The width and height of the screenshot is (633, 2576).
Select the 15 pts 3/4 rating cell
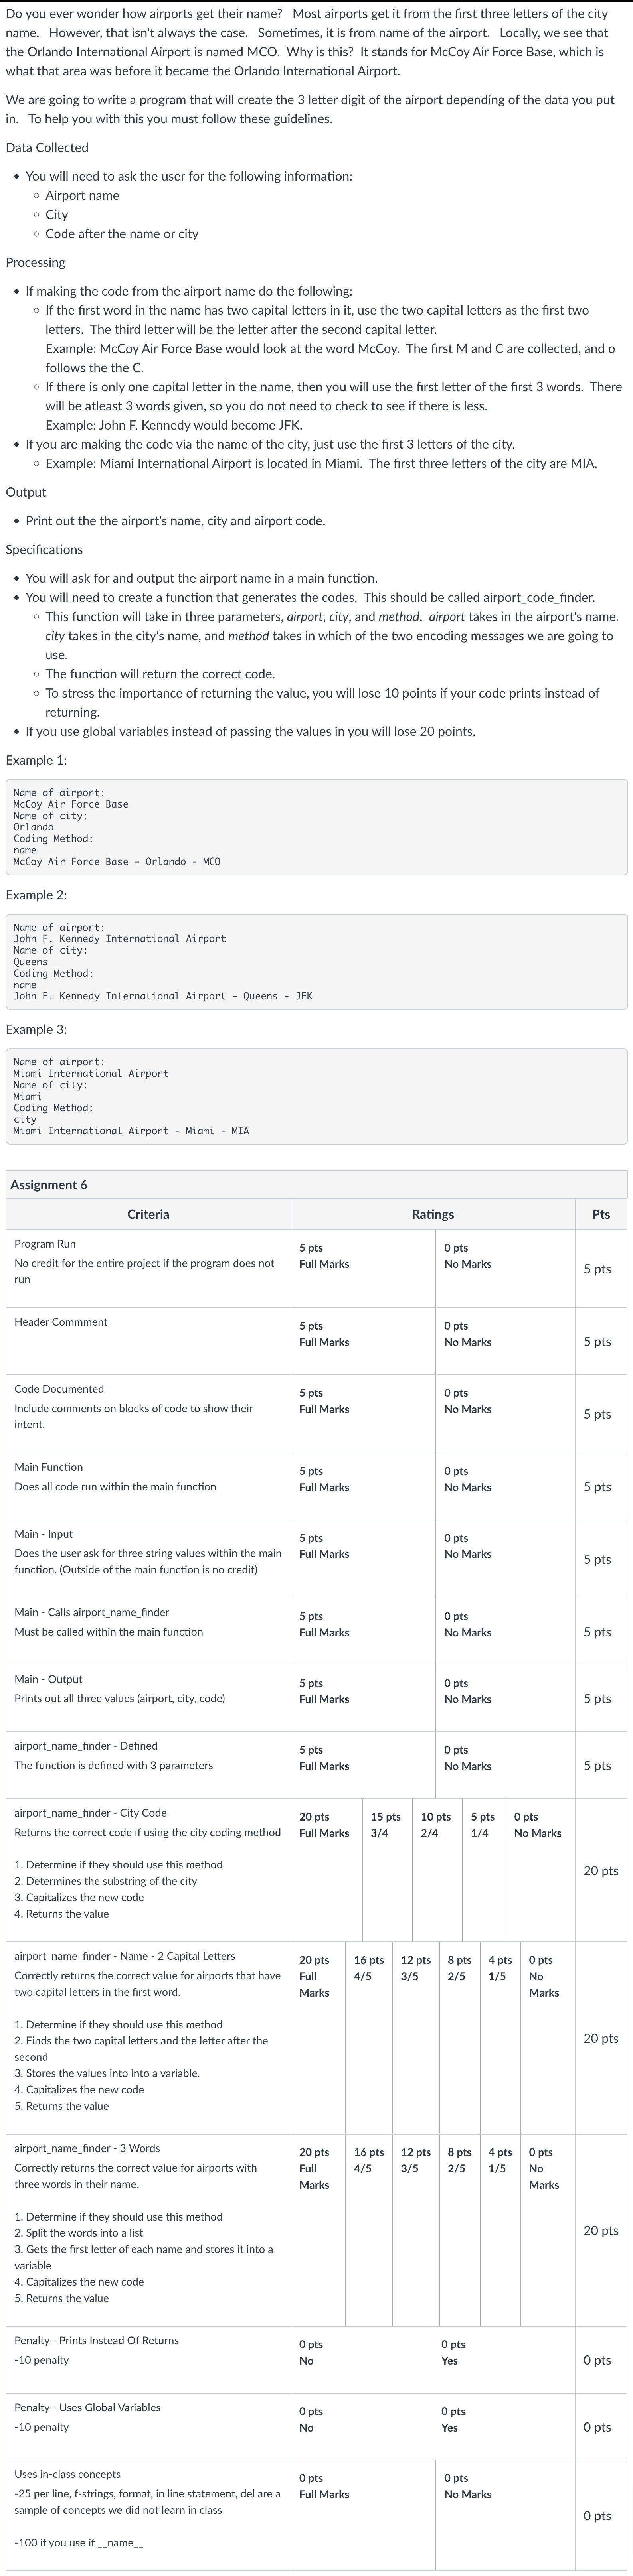click(386, 1825)
